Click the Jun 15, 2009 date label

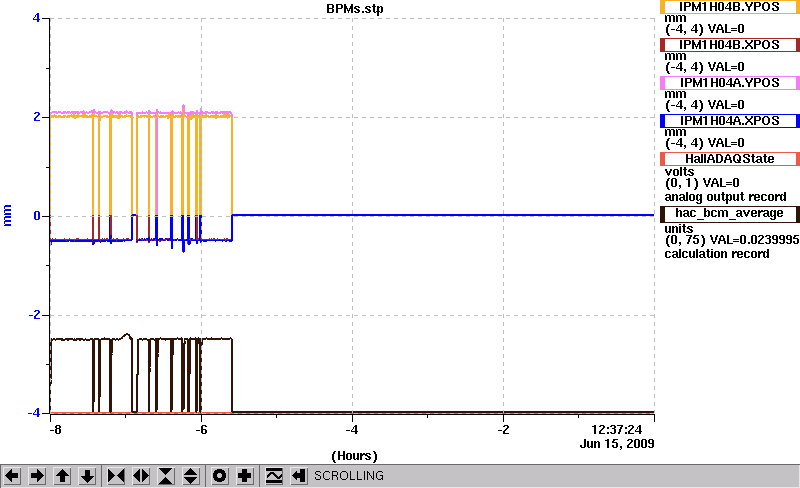coord(617,444)
